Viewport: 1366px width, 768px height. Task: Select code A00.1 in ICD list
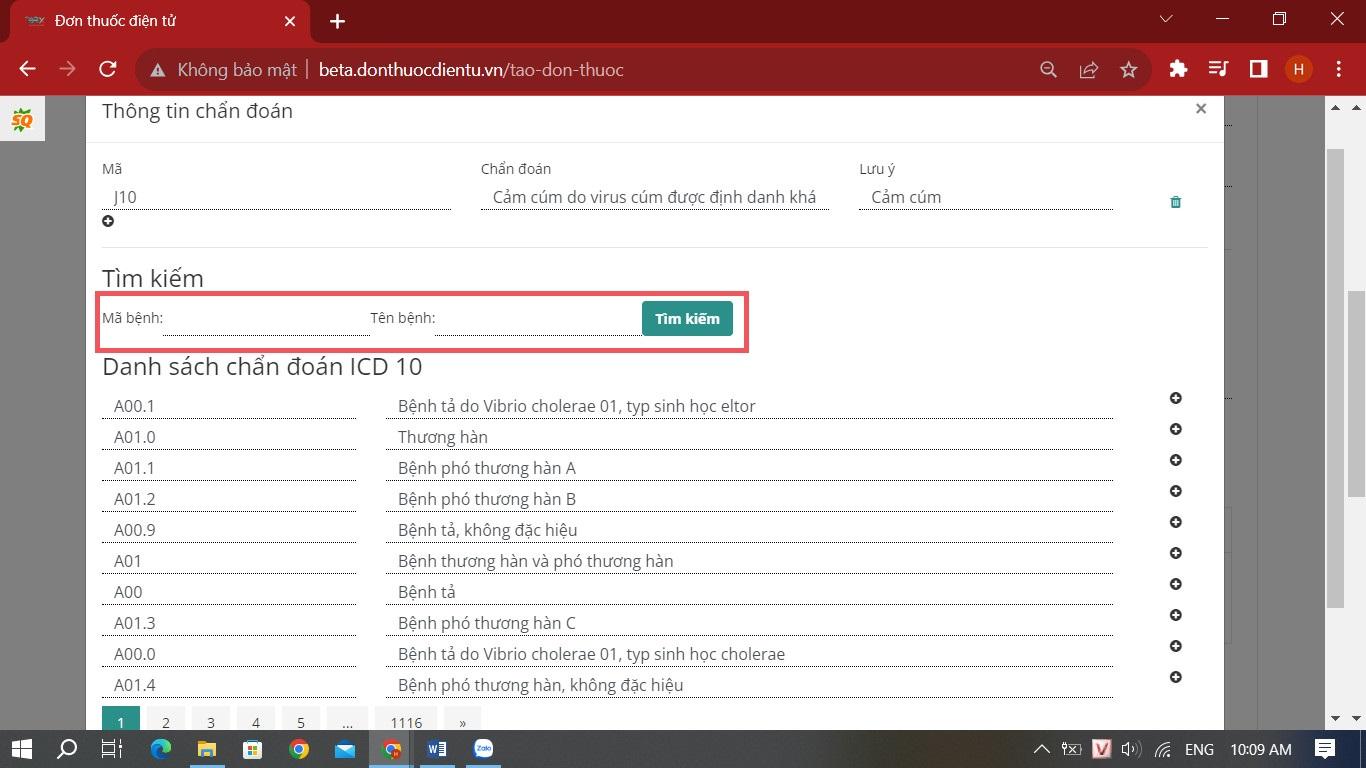click(x=229, y=406)
